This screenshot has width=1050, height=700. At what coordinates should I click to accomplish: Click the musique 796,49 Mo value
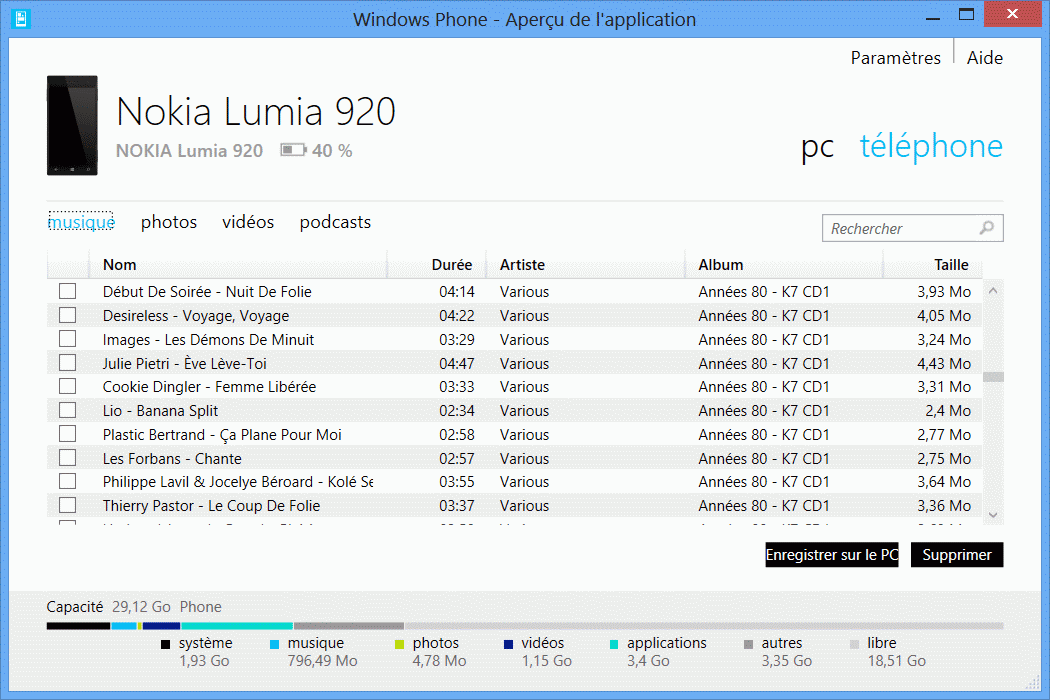(322, 661)
